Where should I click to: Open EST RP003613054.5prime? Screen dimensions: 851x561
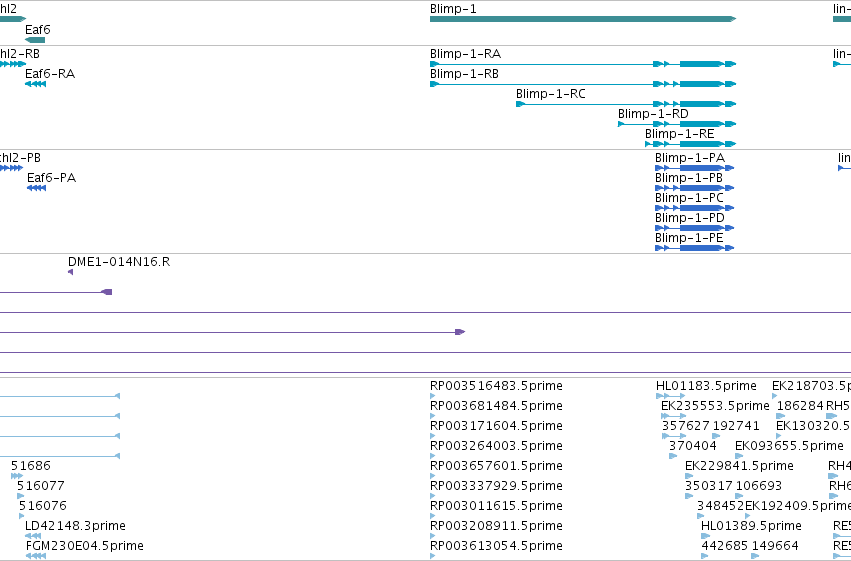(x=496, y=546)
